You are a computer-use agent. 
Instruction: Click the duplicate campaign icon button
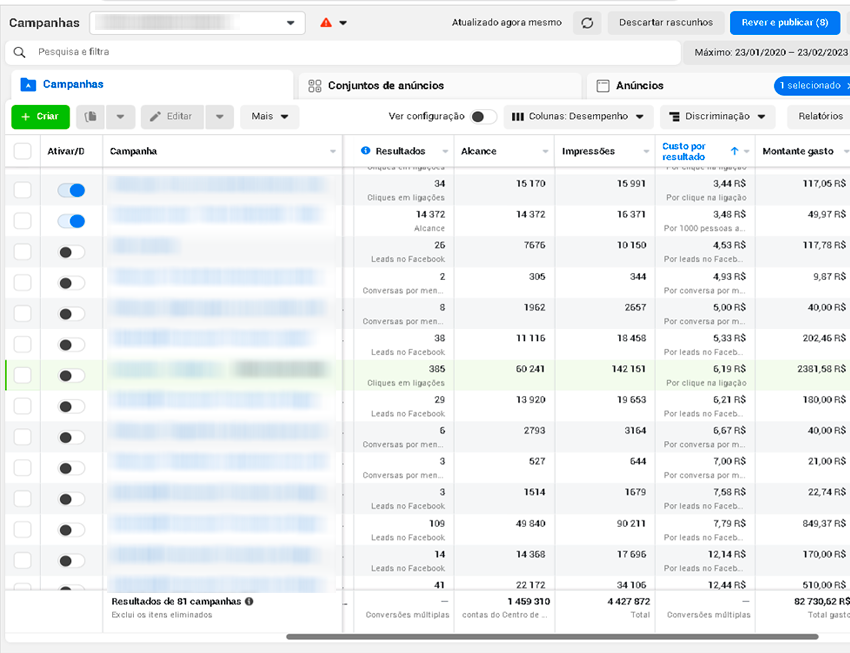[x=91, y=117]
